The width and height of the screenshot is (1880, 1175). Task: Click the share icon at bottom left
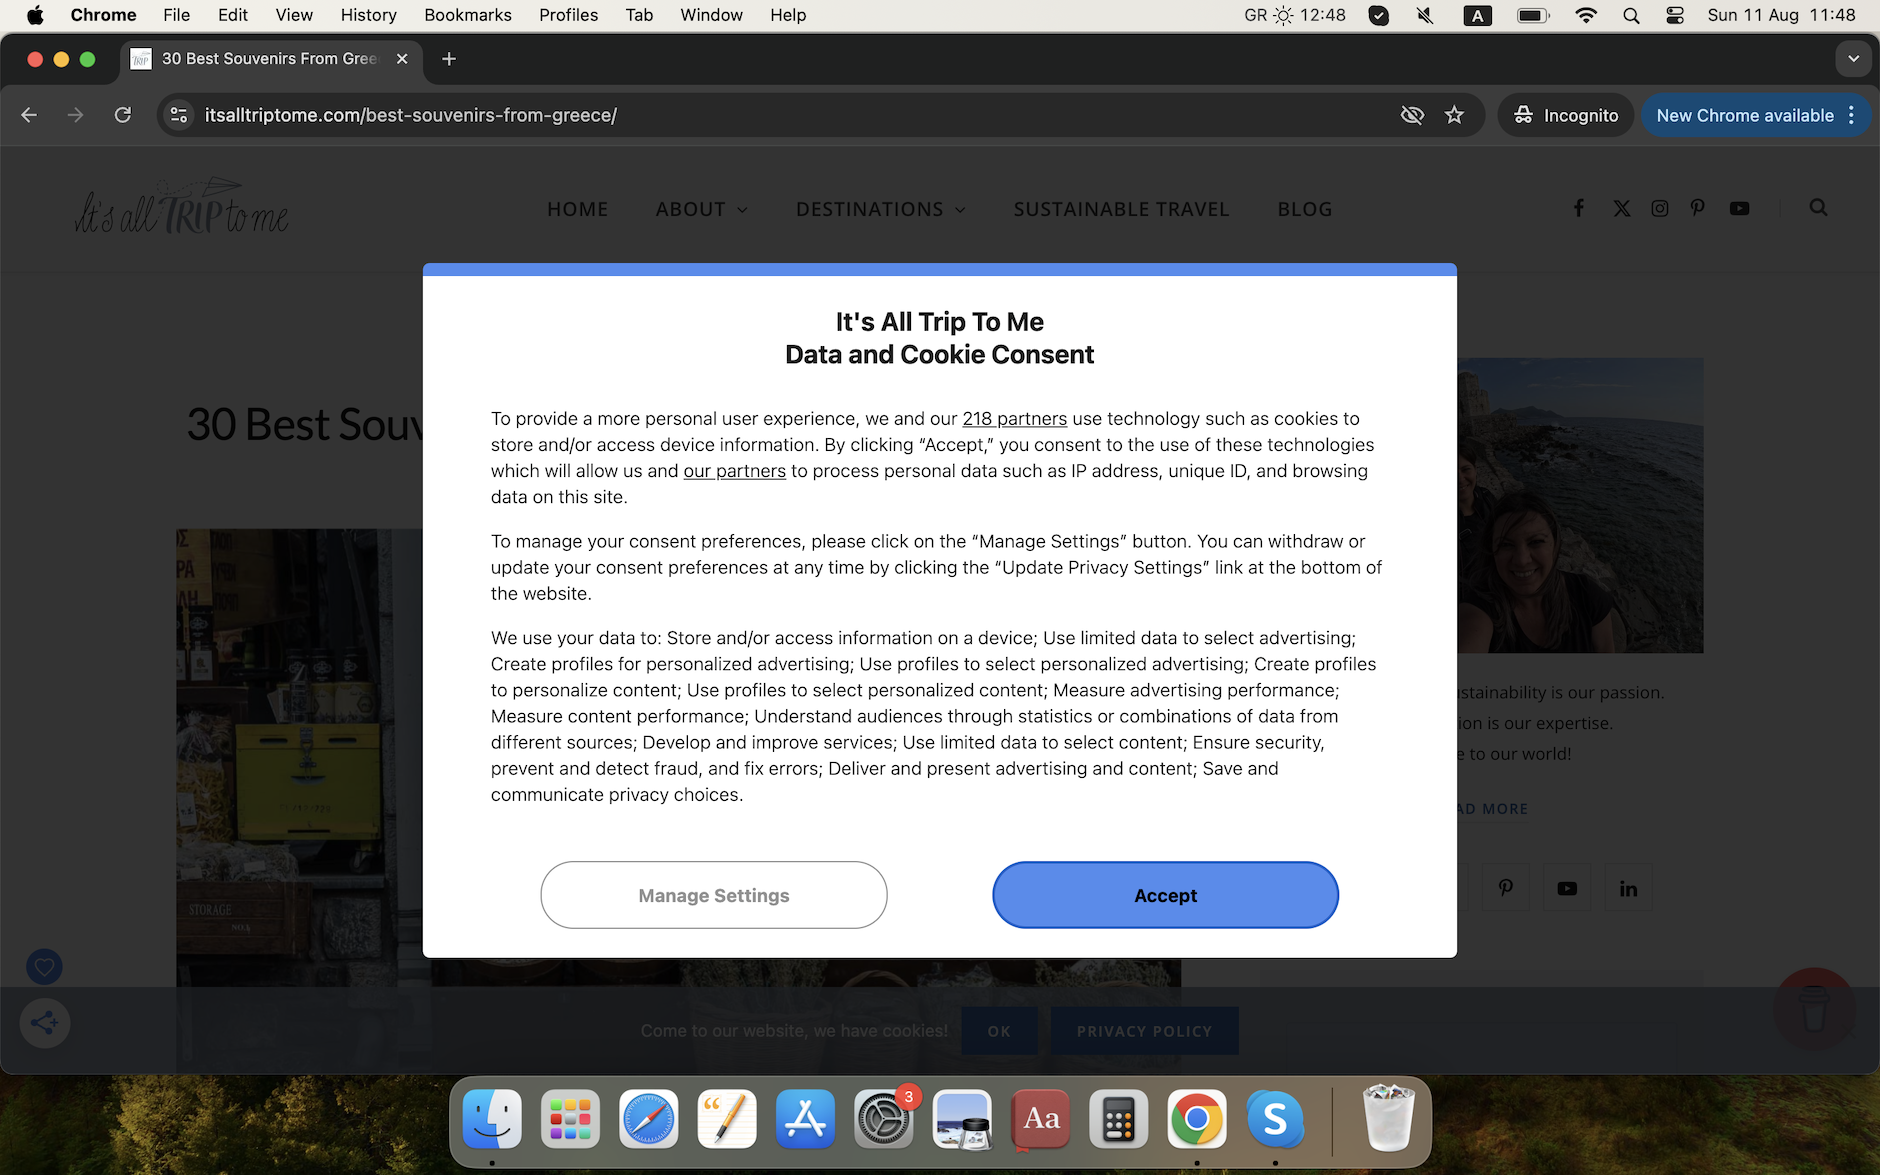coord(44,1023)
